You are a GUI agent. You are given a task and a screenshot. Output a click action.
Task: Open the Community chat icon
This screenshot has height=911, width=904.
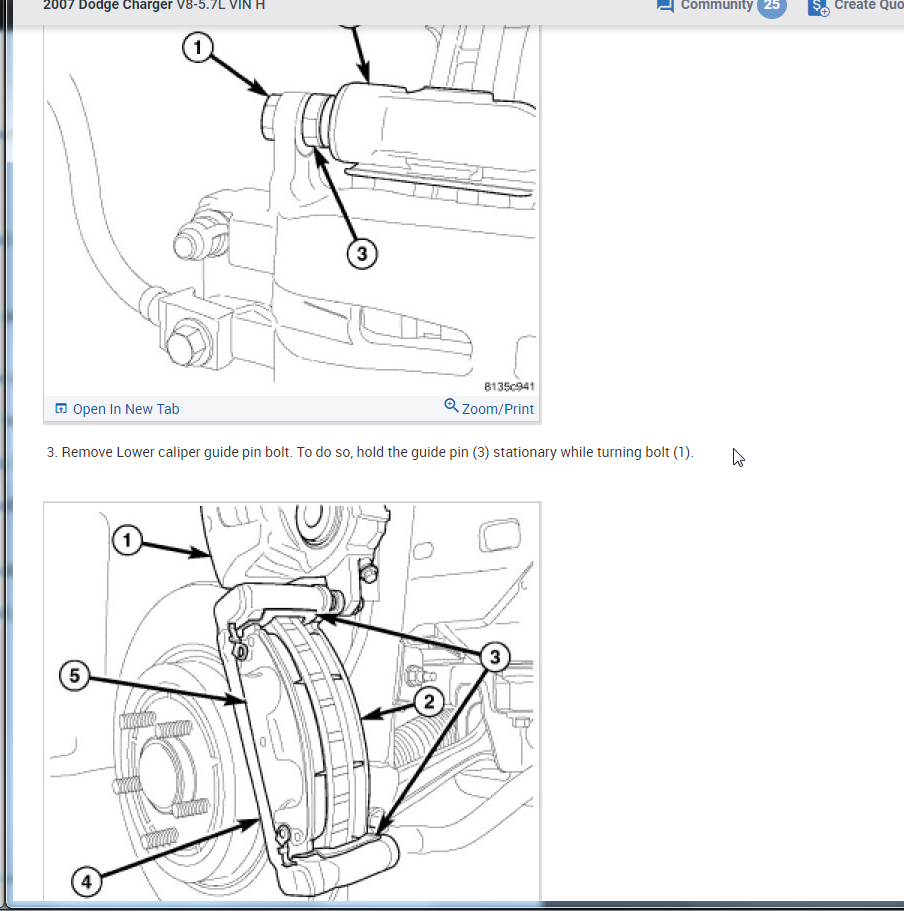(x=665, y=6)
